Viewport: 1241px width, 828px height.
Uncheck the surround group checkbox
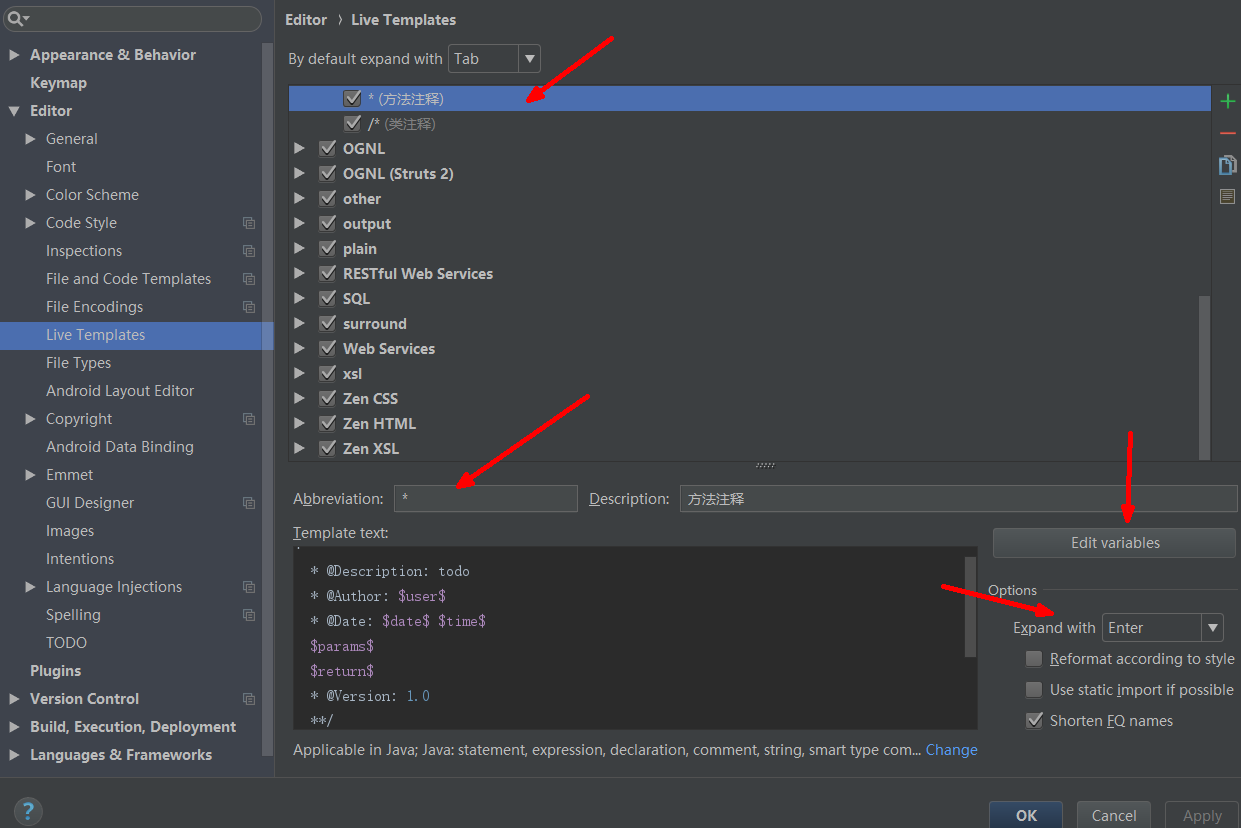click(327, 323)
